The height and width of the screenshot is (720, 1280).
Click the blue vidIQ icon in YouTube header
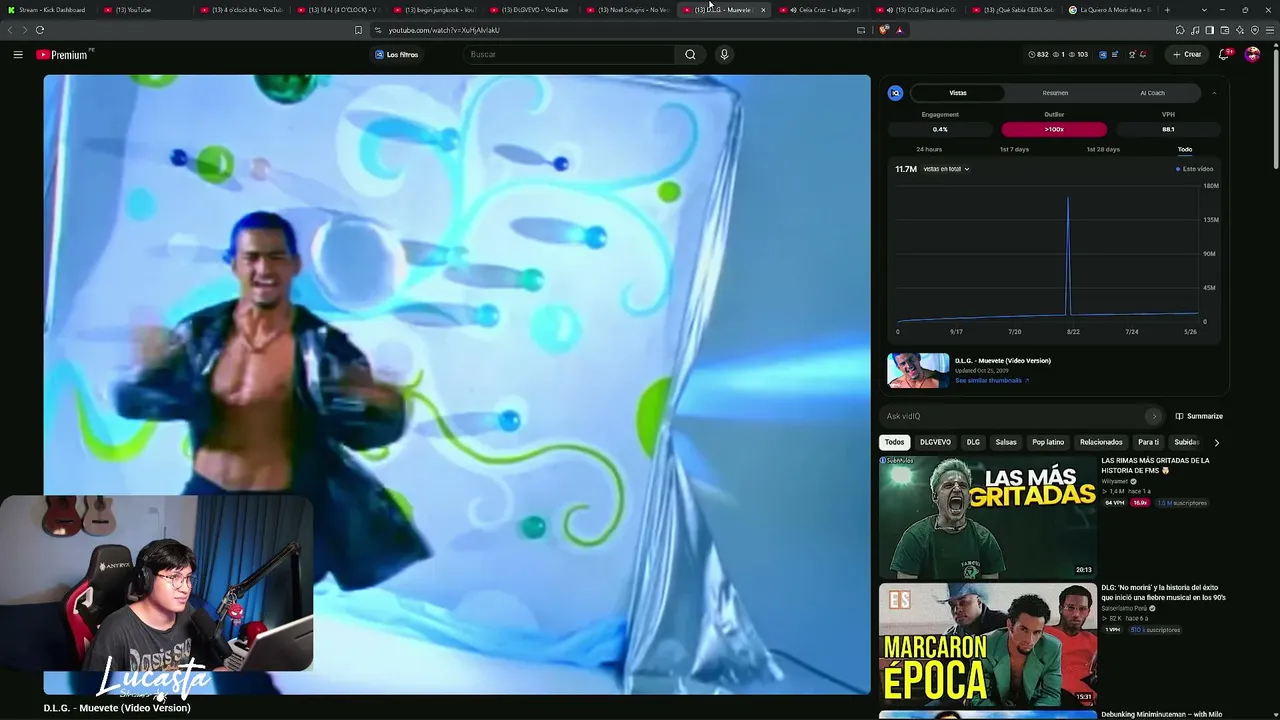[1103, 54]
